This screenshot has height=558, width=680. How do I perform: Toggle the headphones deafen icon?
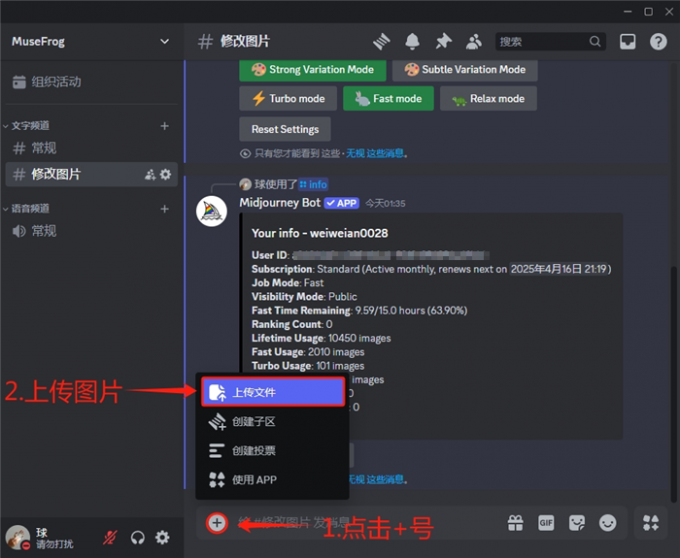coord(137,538)
